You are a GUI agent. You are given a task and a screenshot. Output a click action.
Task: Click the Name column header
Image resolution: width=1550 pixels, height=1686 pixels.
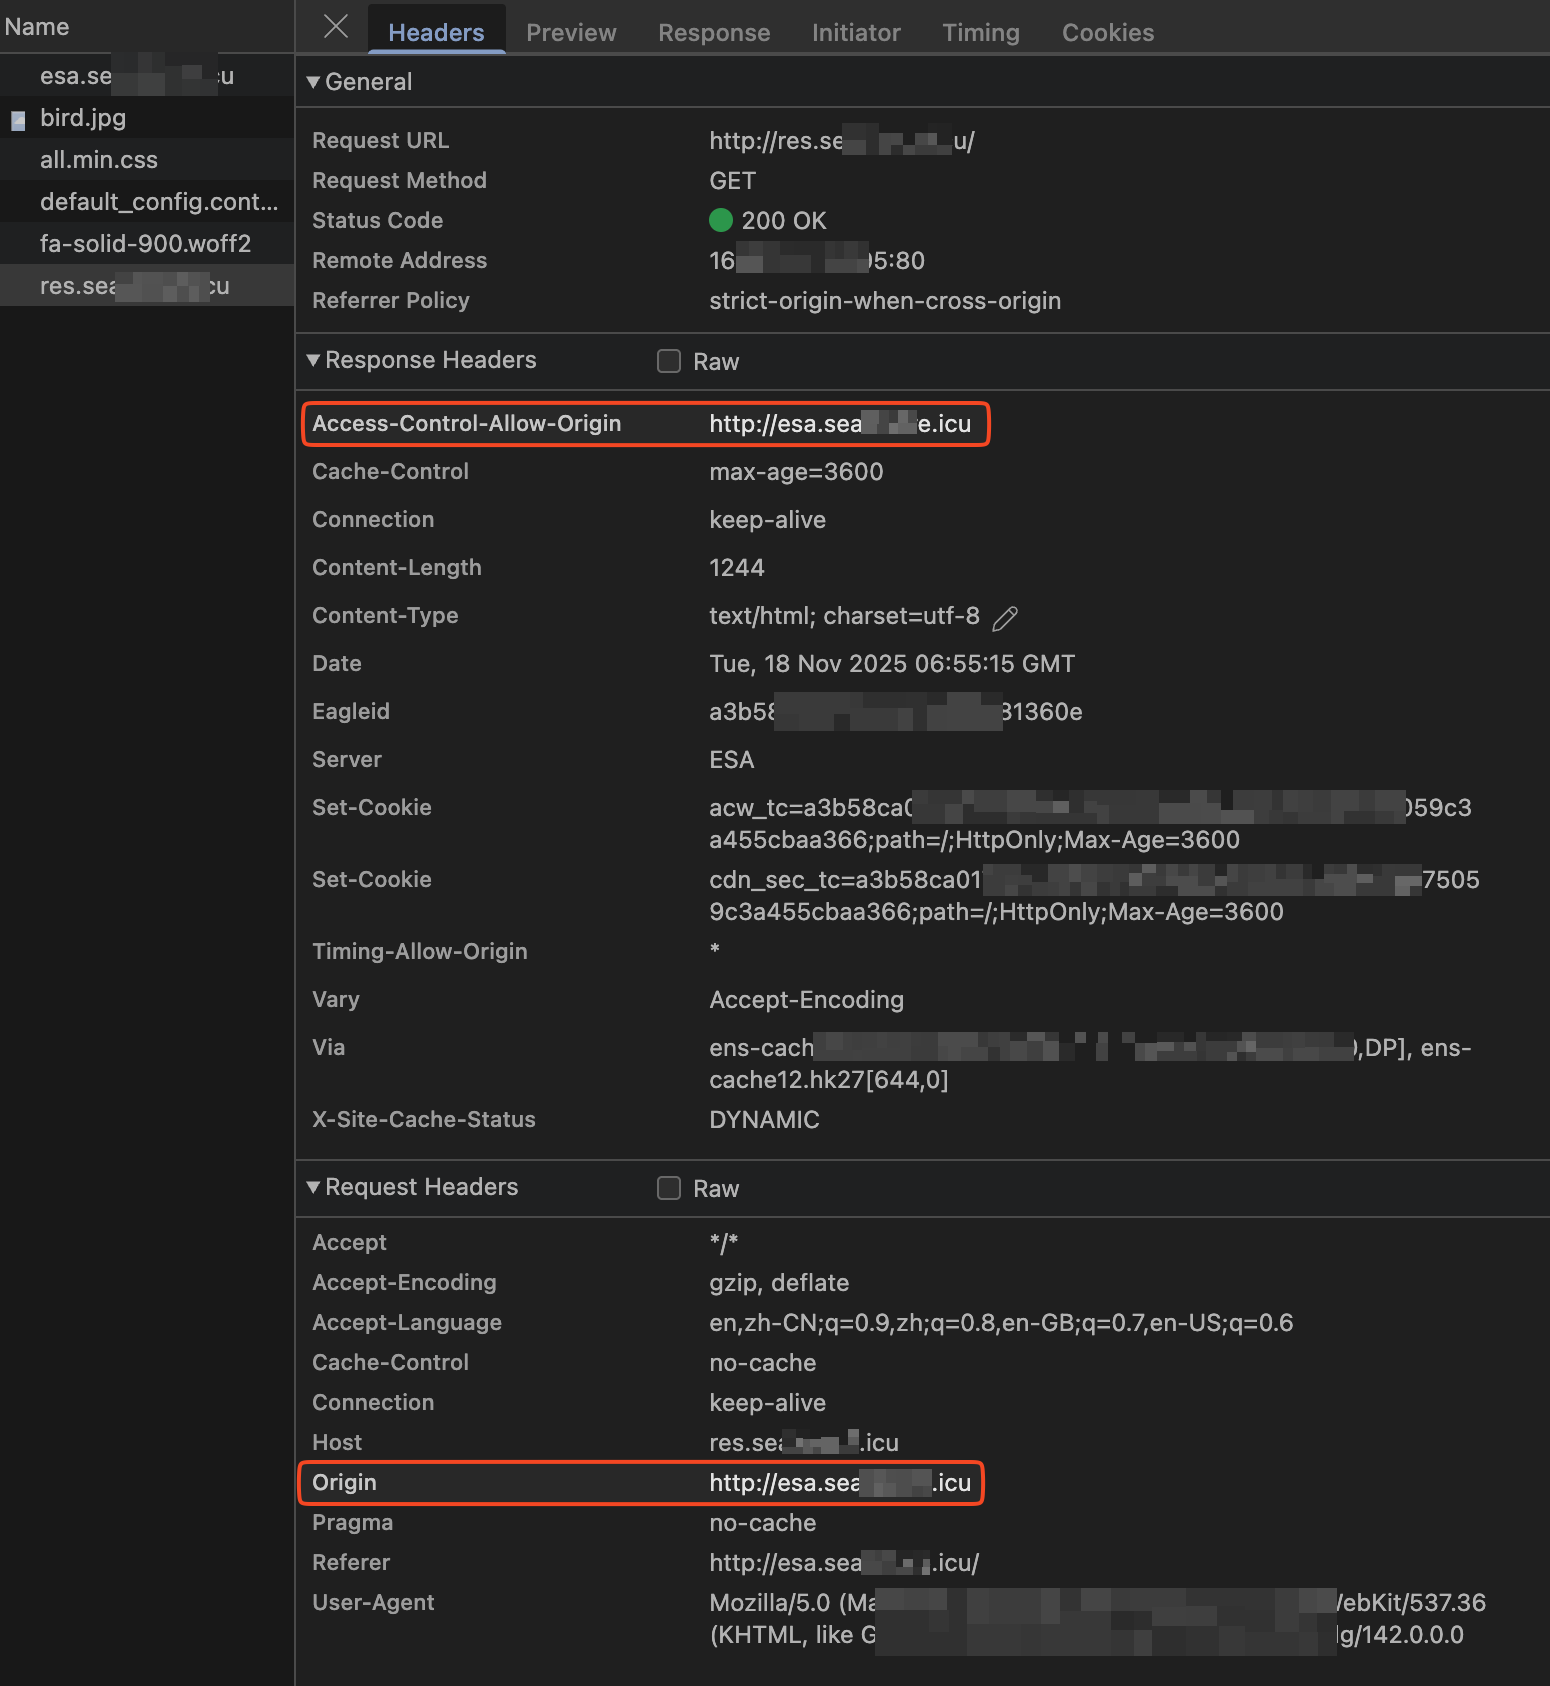pos(37,27)
